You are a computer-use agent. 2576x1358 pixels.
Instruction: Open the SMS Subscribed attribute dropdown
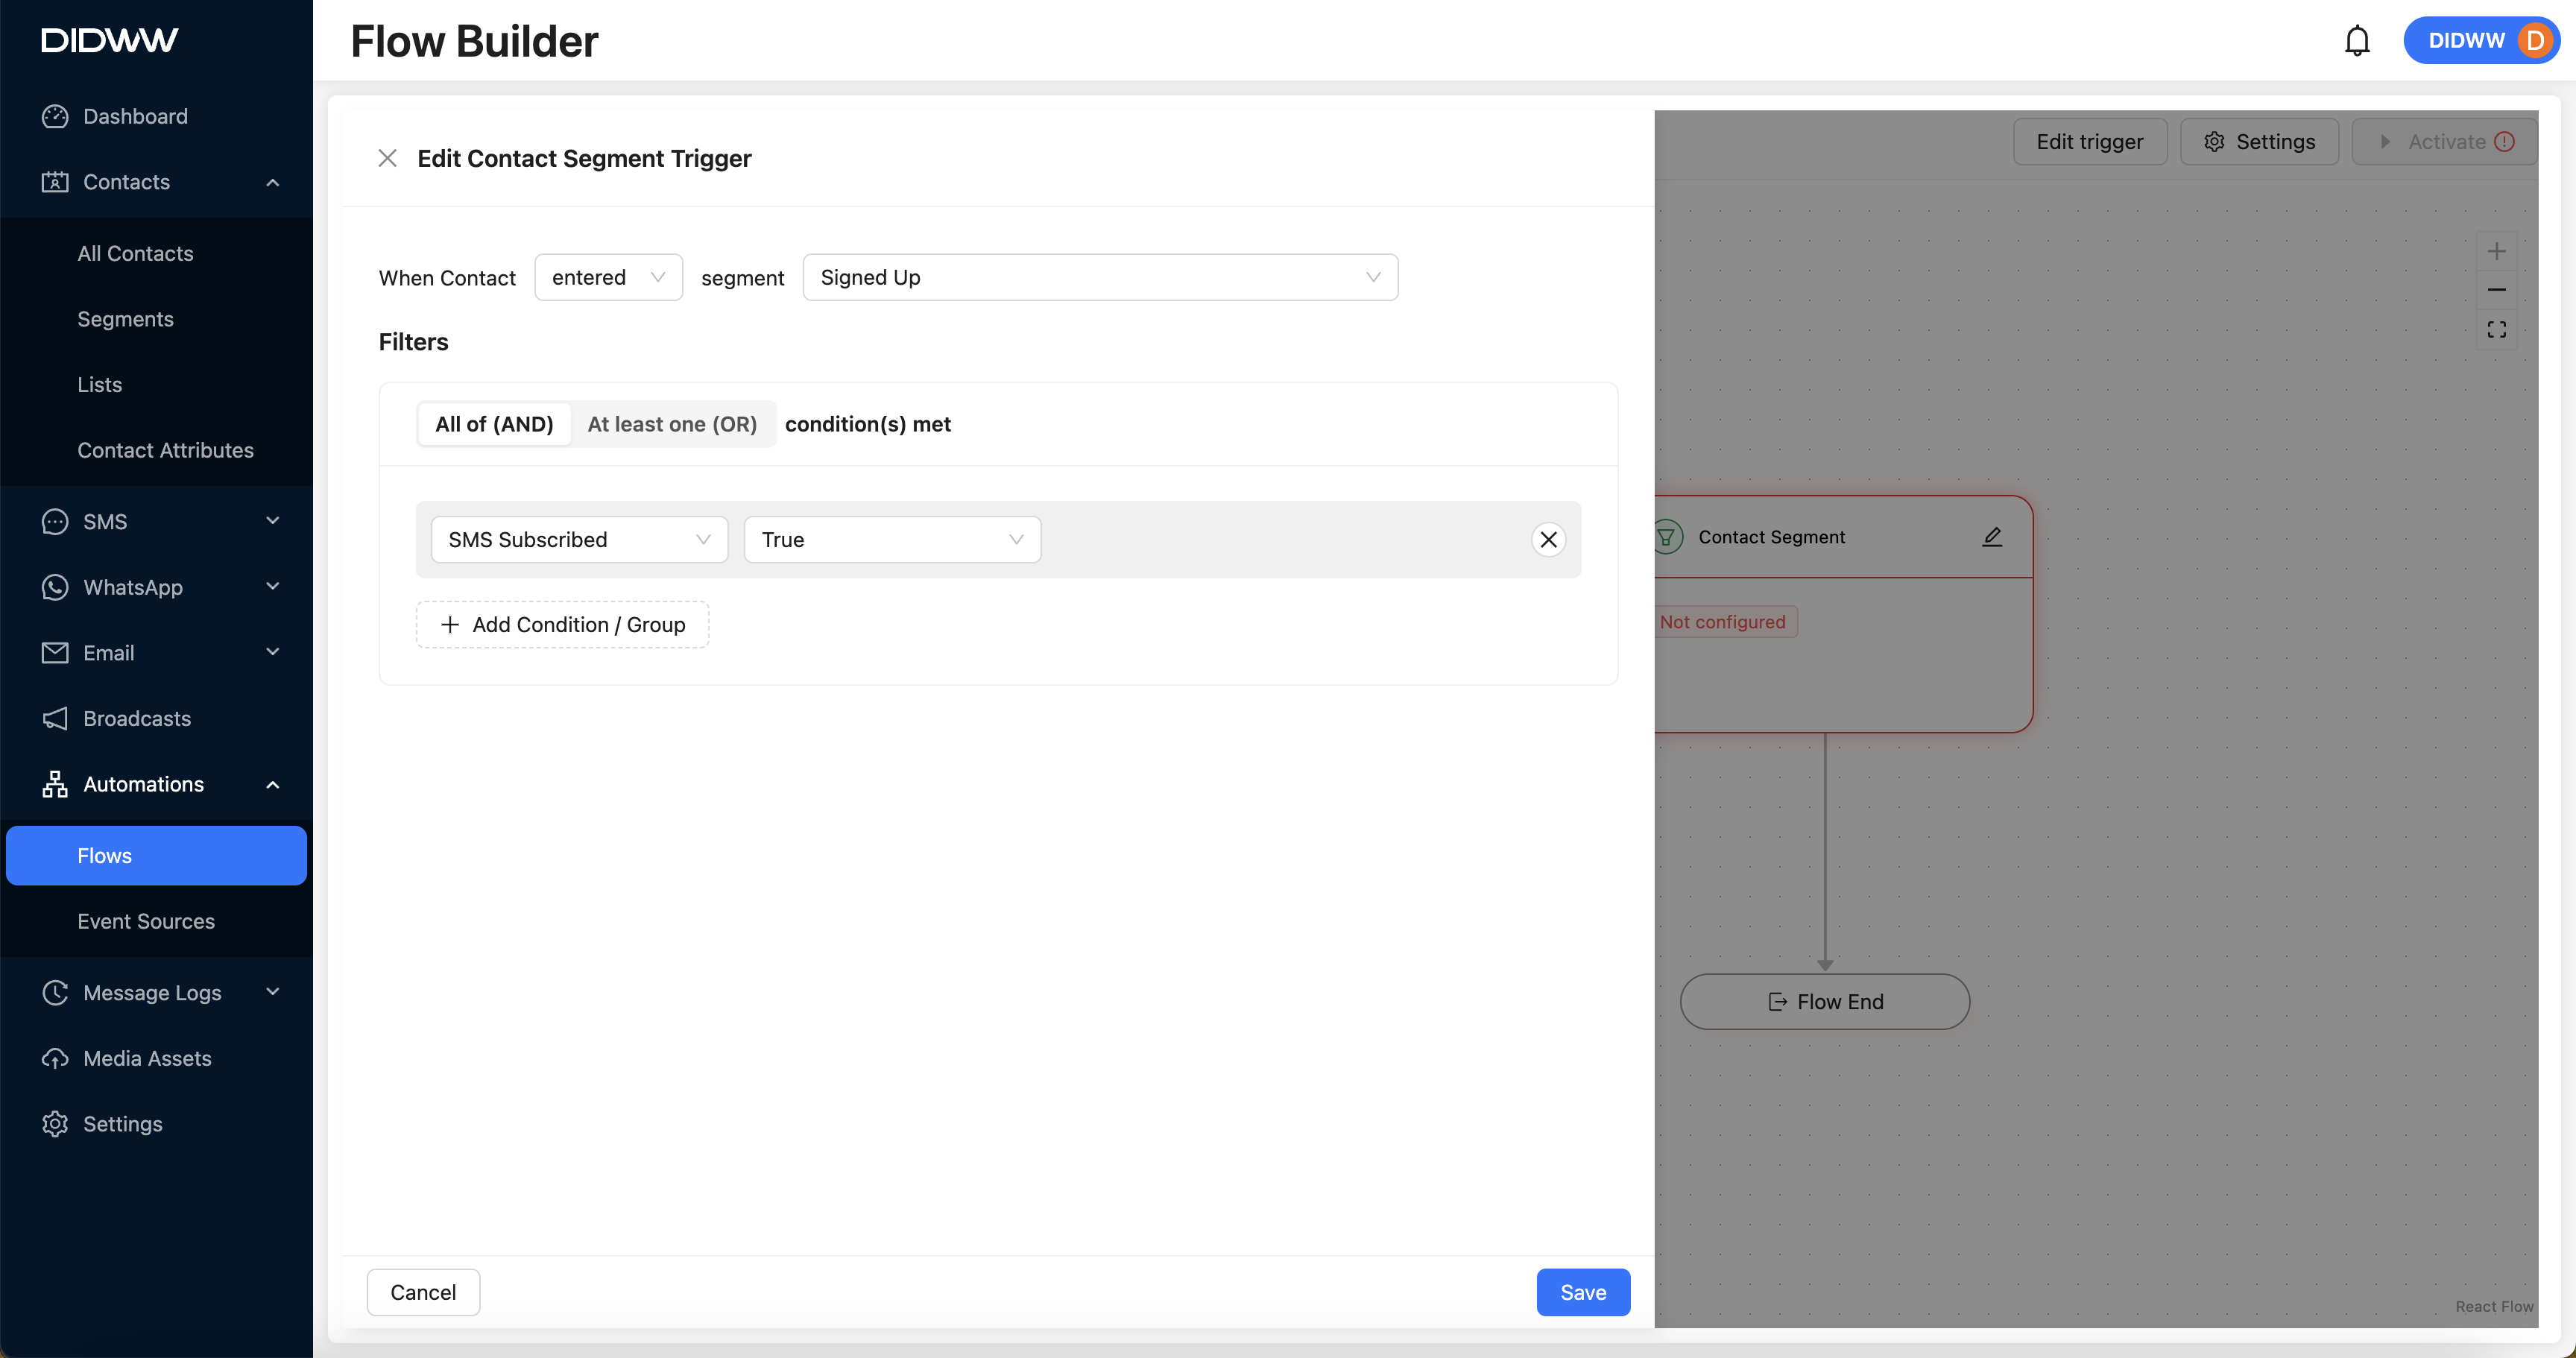578,540
